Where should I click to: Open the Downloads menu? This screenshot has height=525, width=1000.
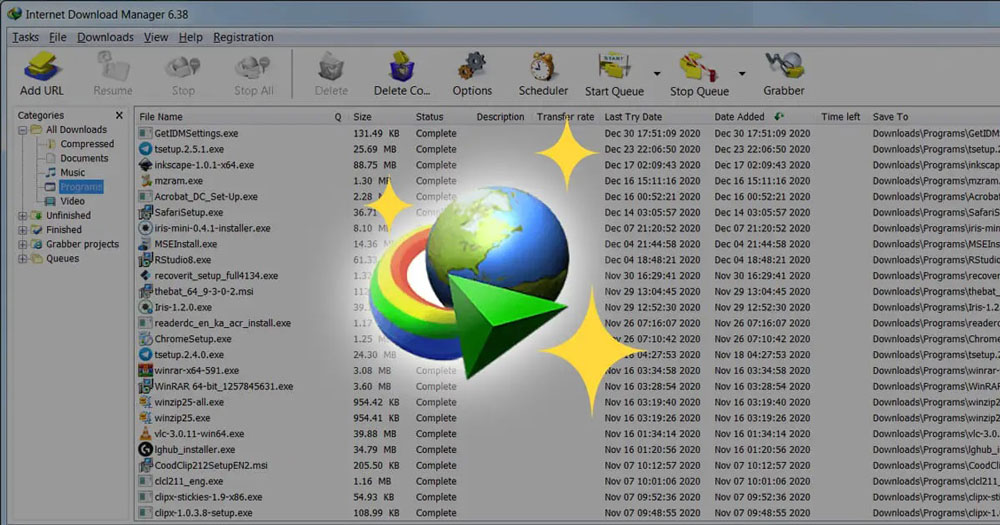point(105,37)
